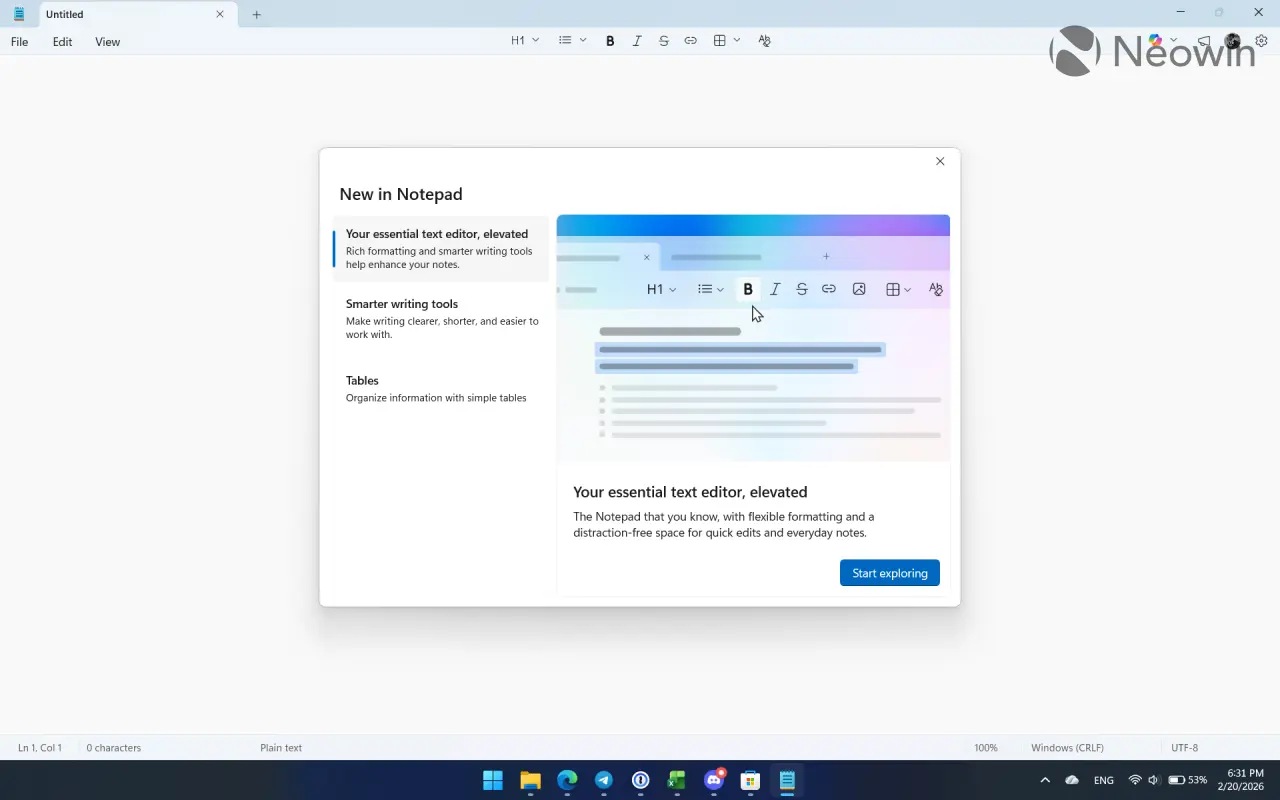Expand the list style dropdown arrow
This screenshot has height=800, width=1280.
pos(583,40)
